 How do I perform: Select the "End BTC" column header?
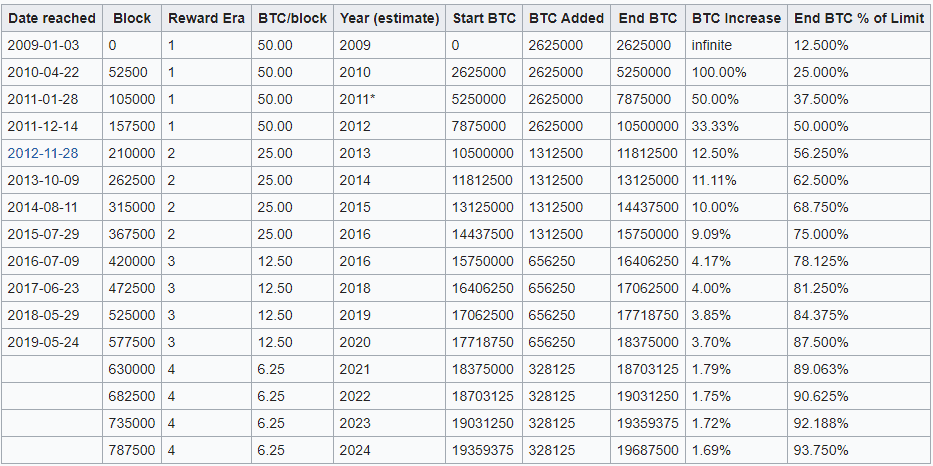(x=647, y=18)
